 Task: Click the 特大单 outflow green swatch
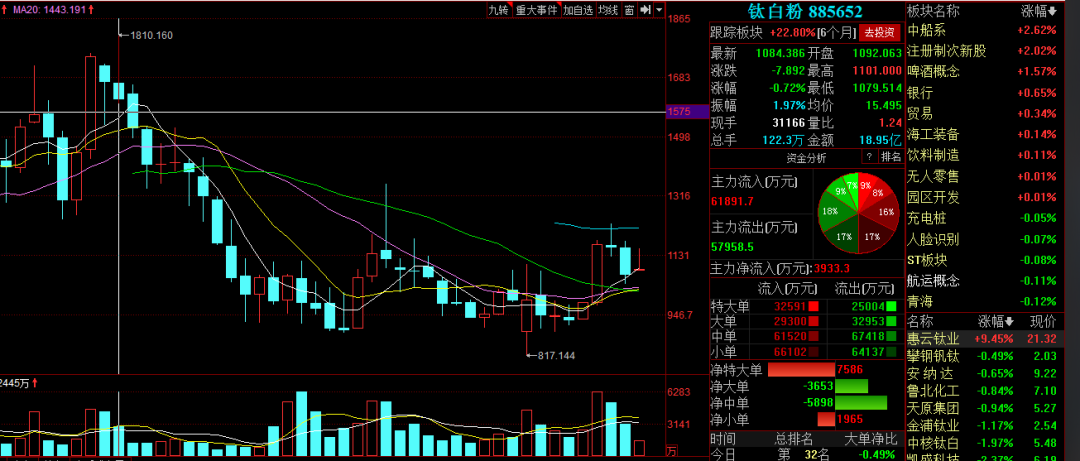tap(891, 306)
